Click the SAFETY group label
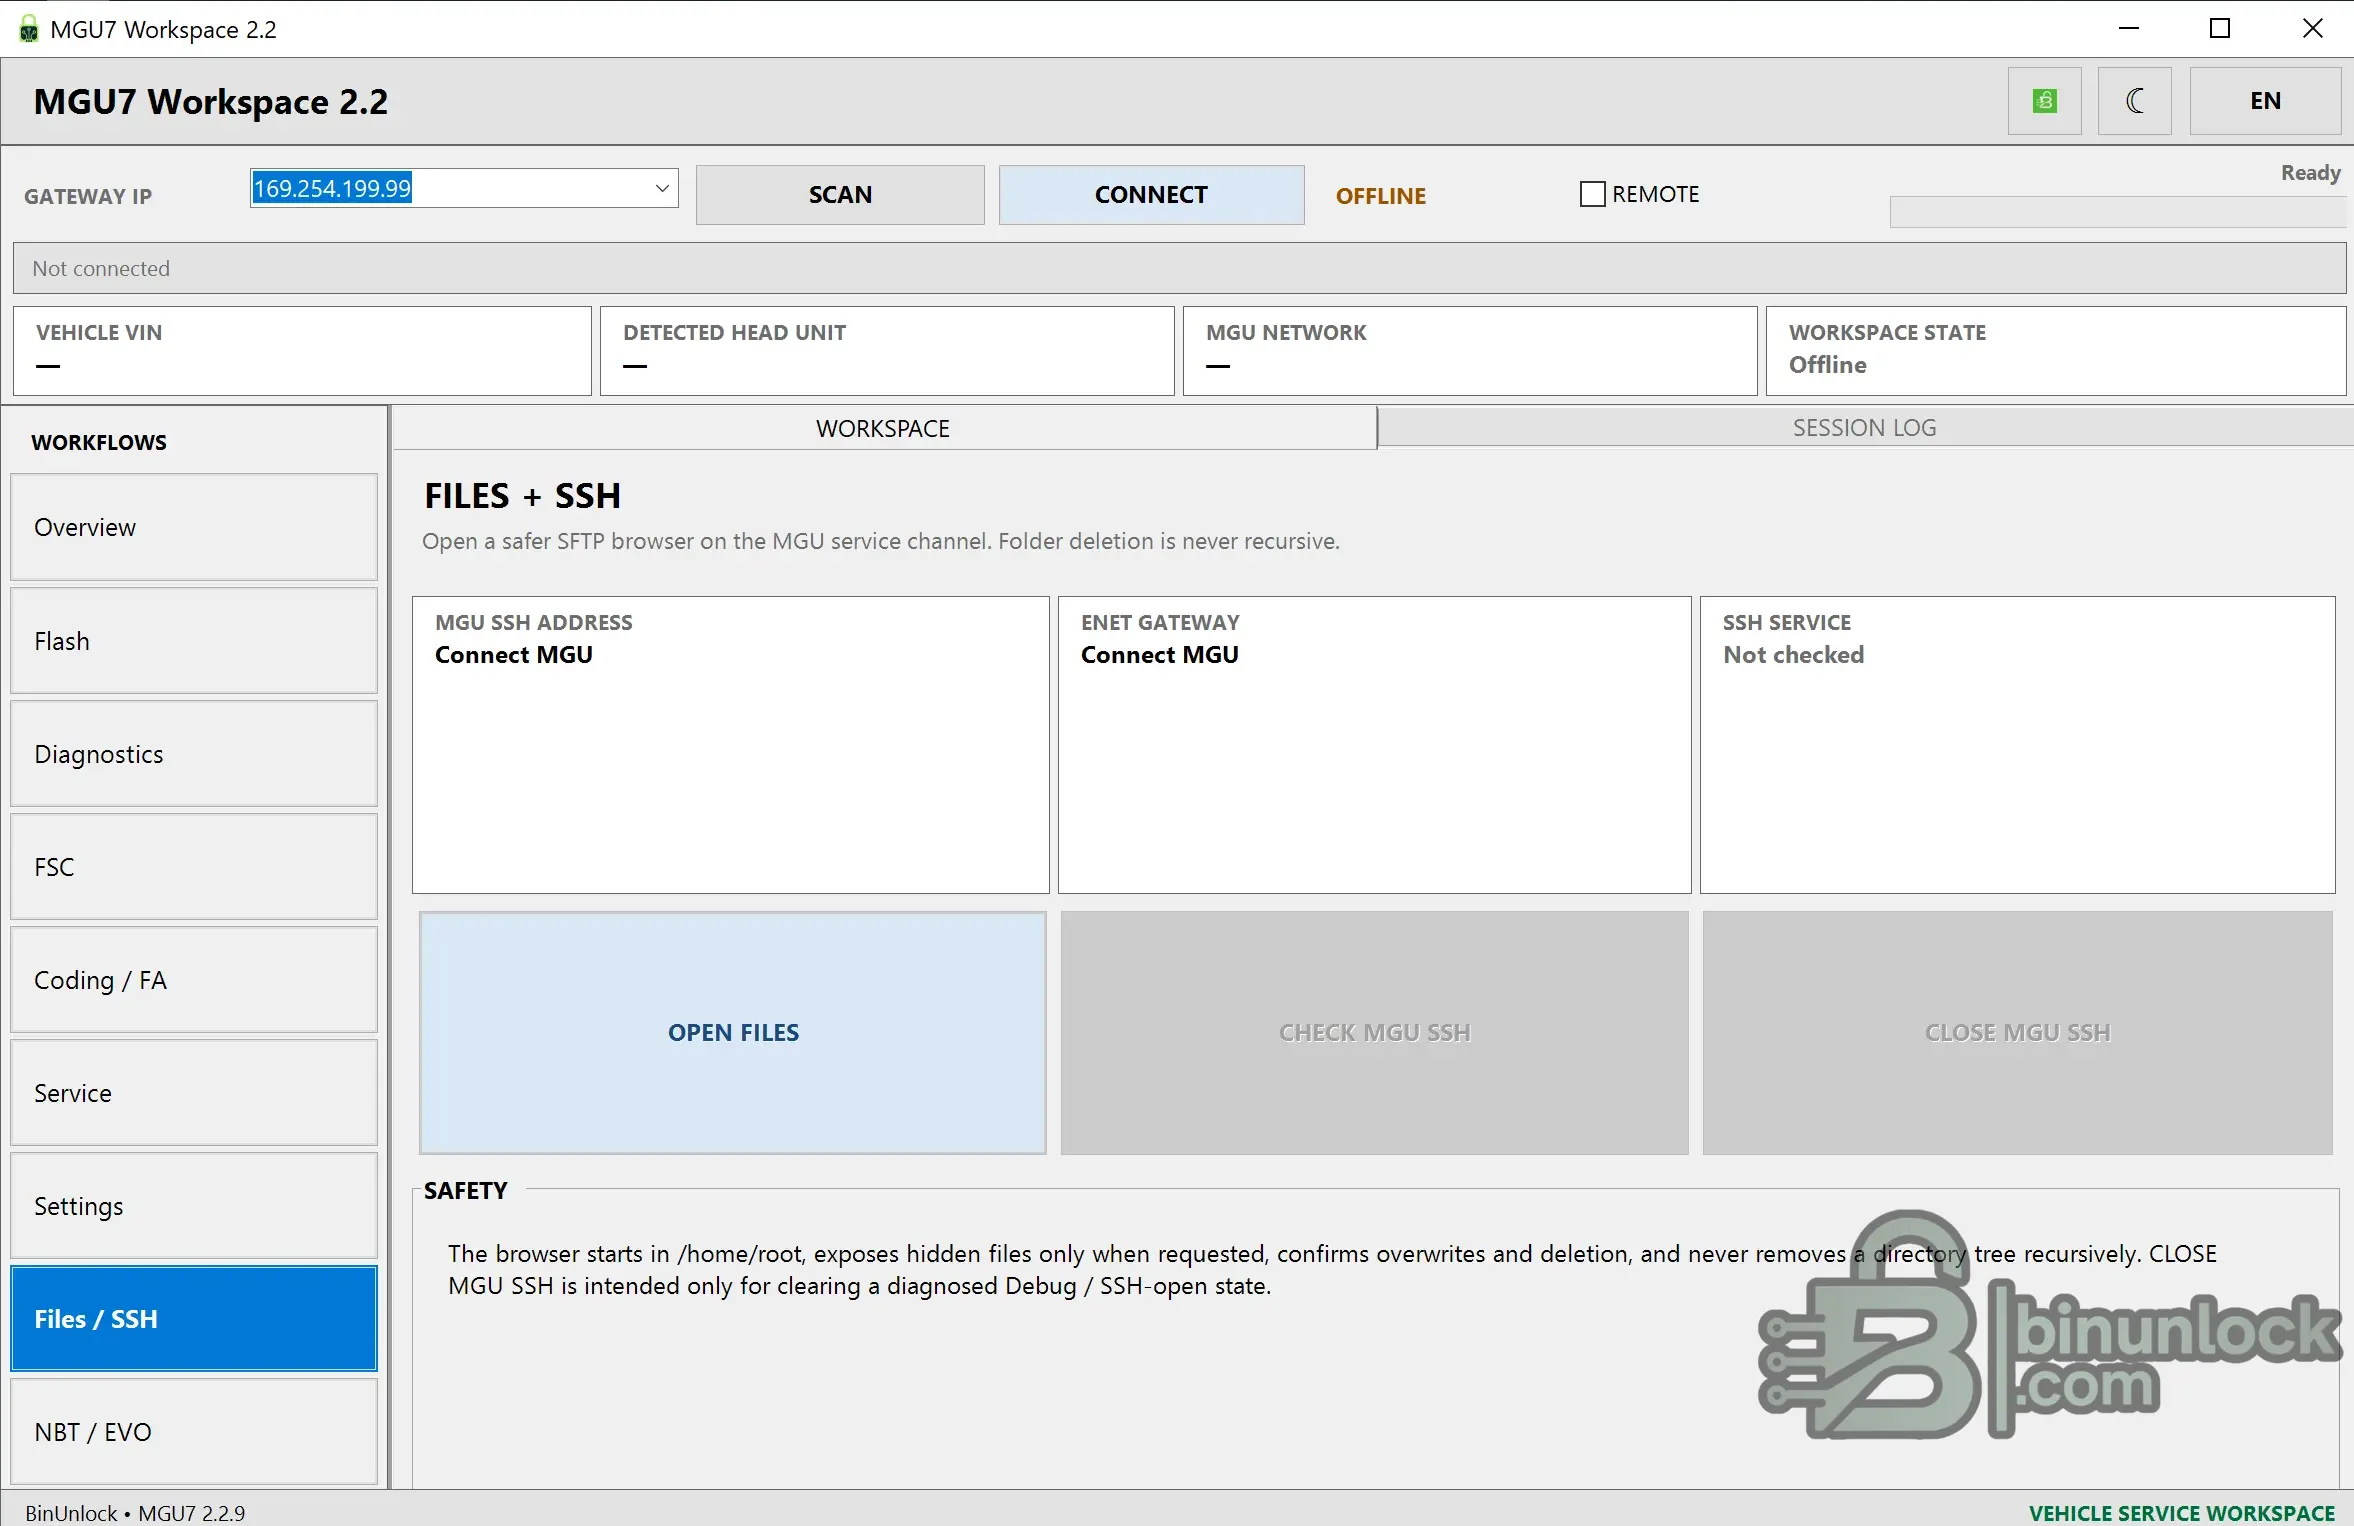The height and width of the screenshot is (1526, 2354). [465, 1190]
